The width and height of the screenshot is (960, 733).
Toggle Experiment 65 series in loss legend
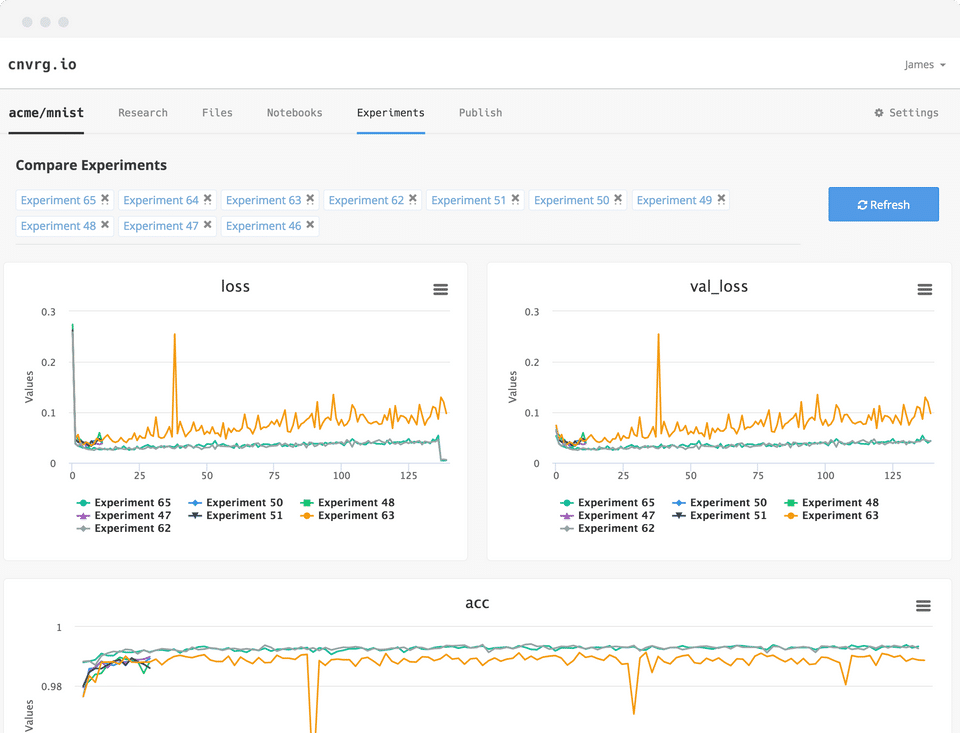coord(124,503)
